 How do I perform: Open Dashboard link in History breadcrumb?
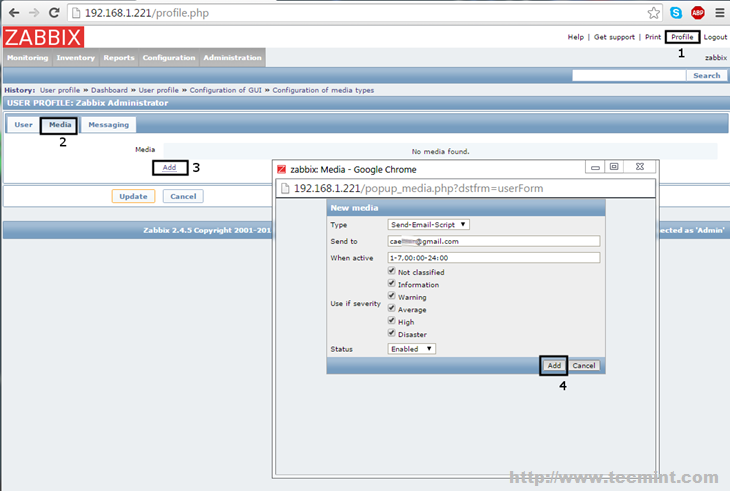pos(109,90)
